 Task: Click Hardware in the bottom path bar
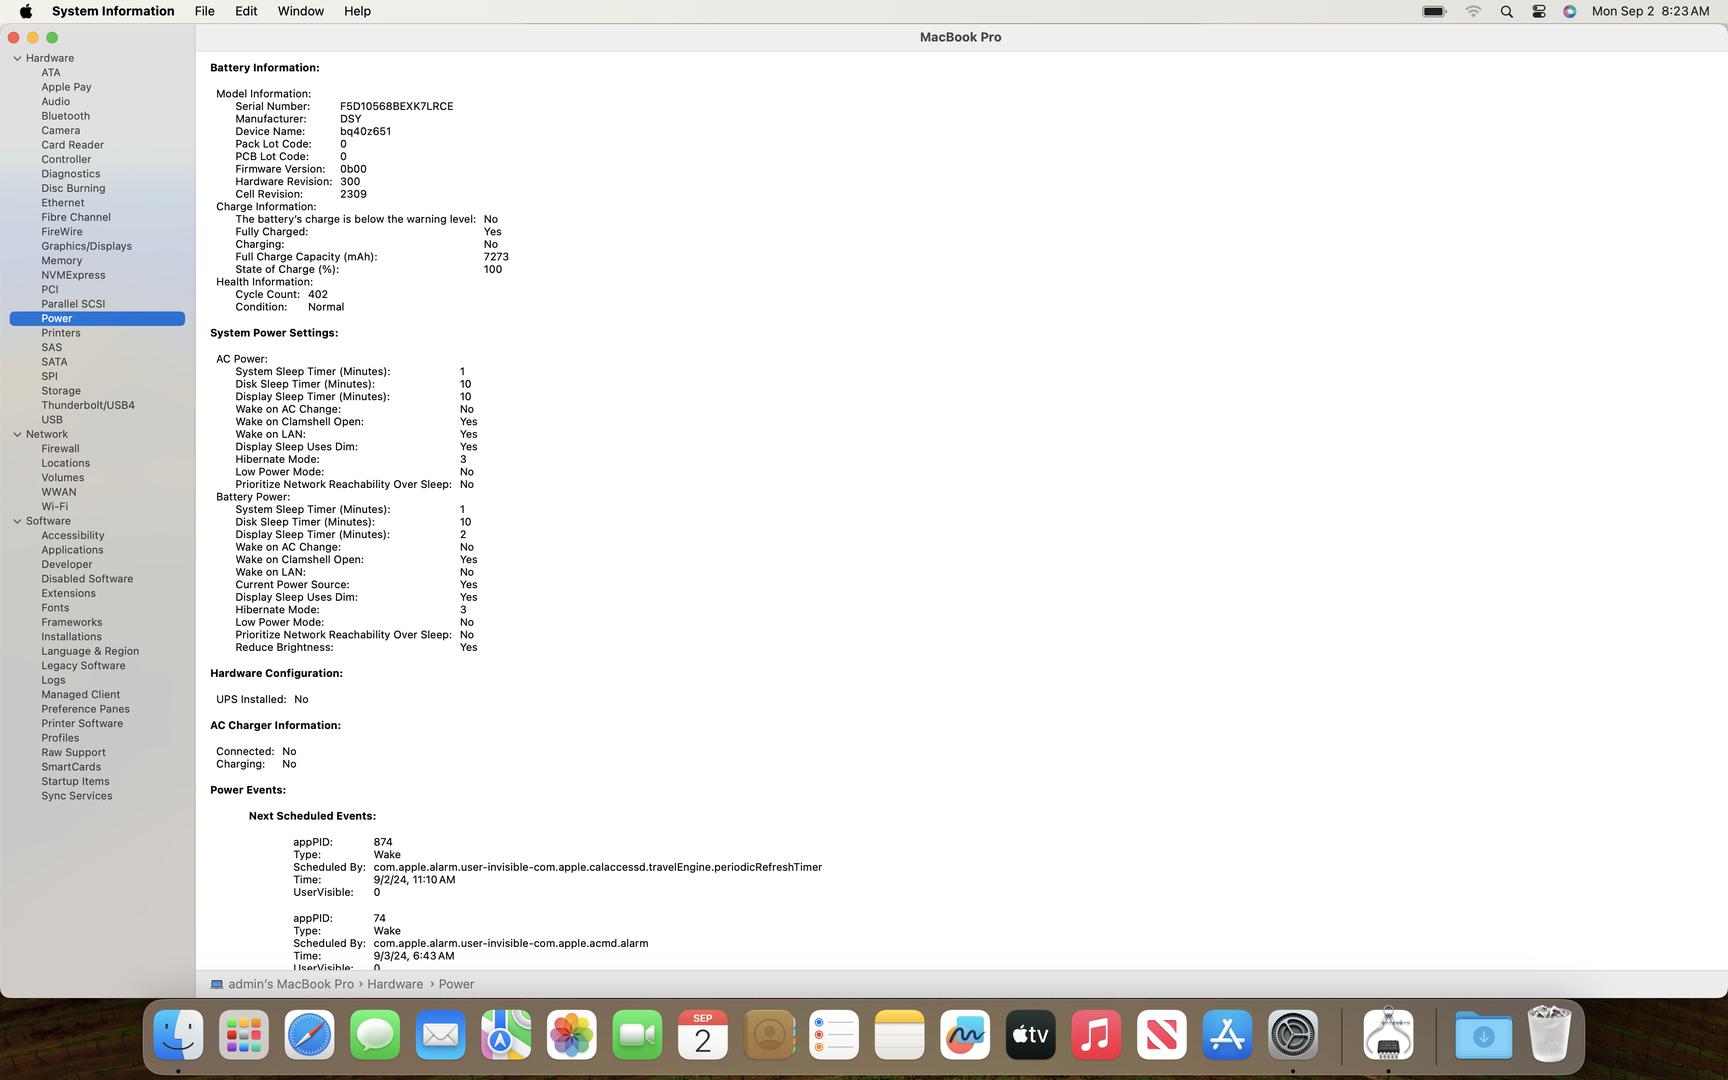tap(395, 984)
